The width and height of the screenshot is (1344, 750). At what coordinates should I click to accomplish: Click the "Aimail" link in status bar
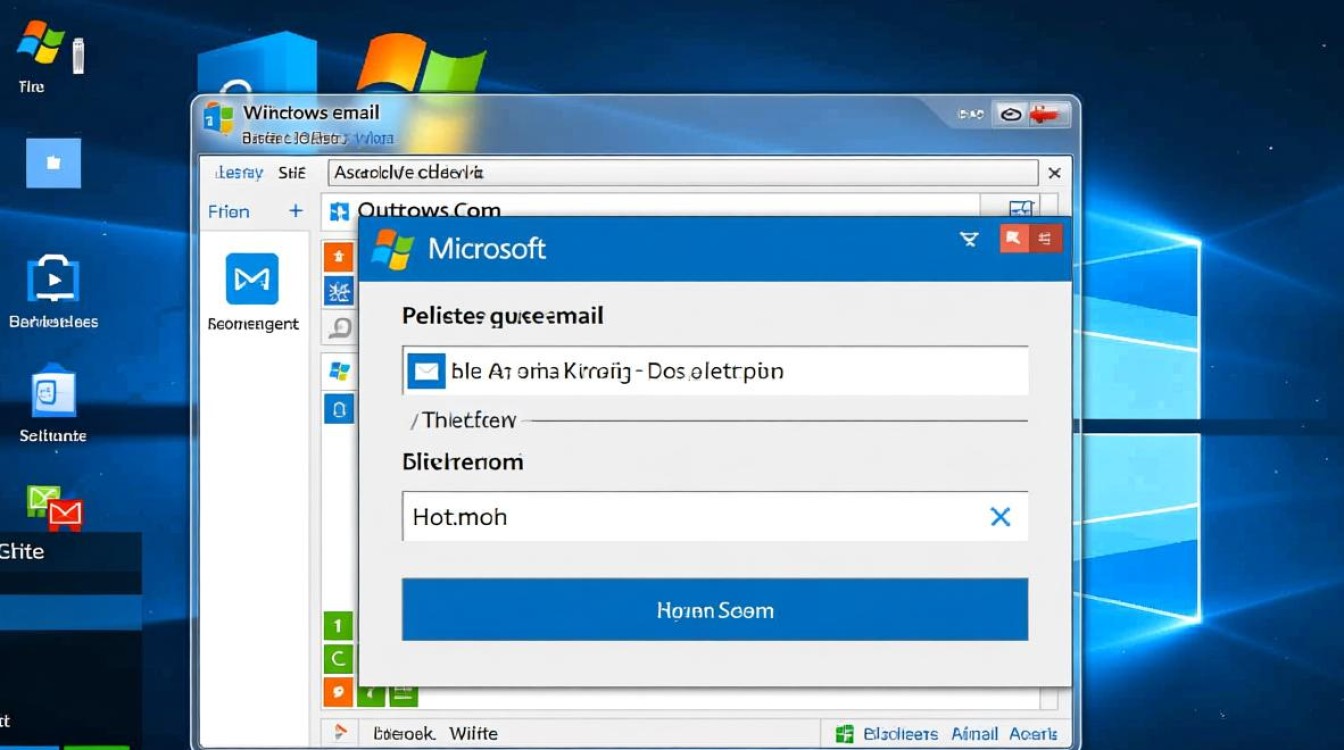(x=974, y=734)
